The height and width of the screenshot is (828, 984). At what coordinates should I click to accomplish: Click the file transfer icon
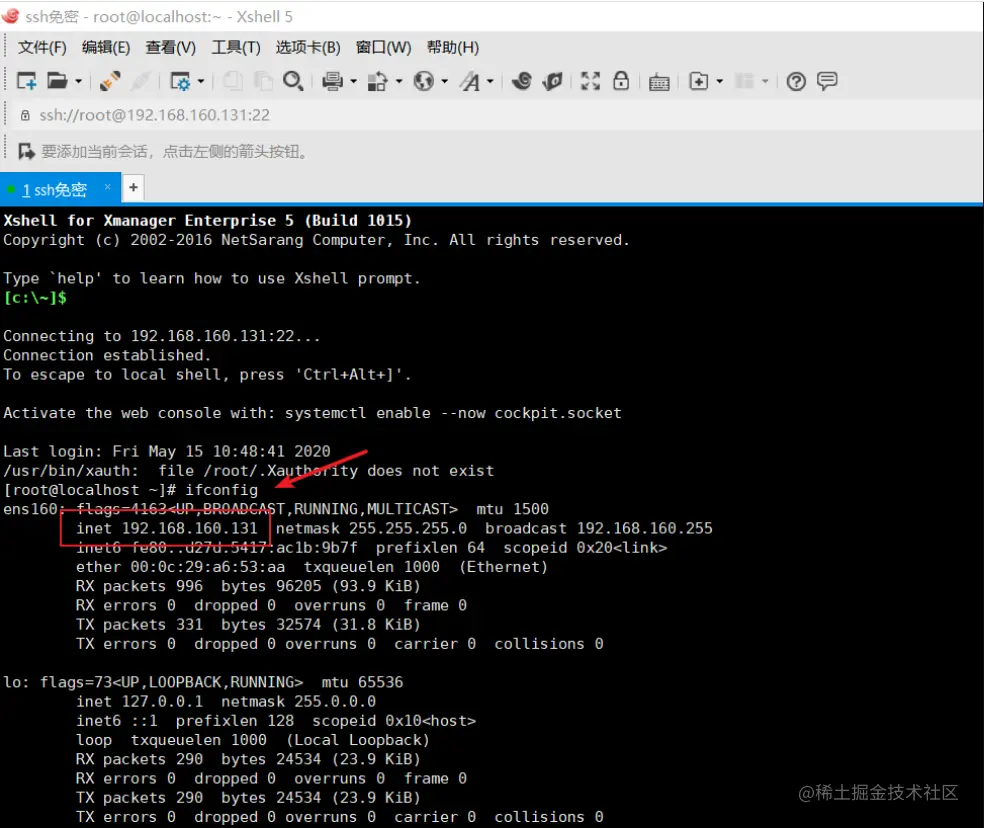pyautogui.click(x=378, y=81)
